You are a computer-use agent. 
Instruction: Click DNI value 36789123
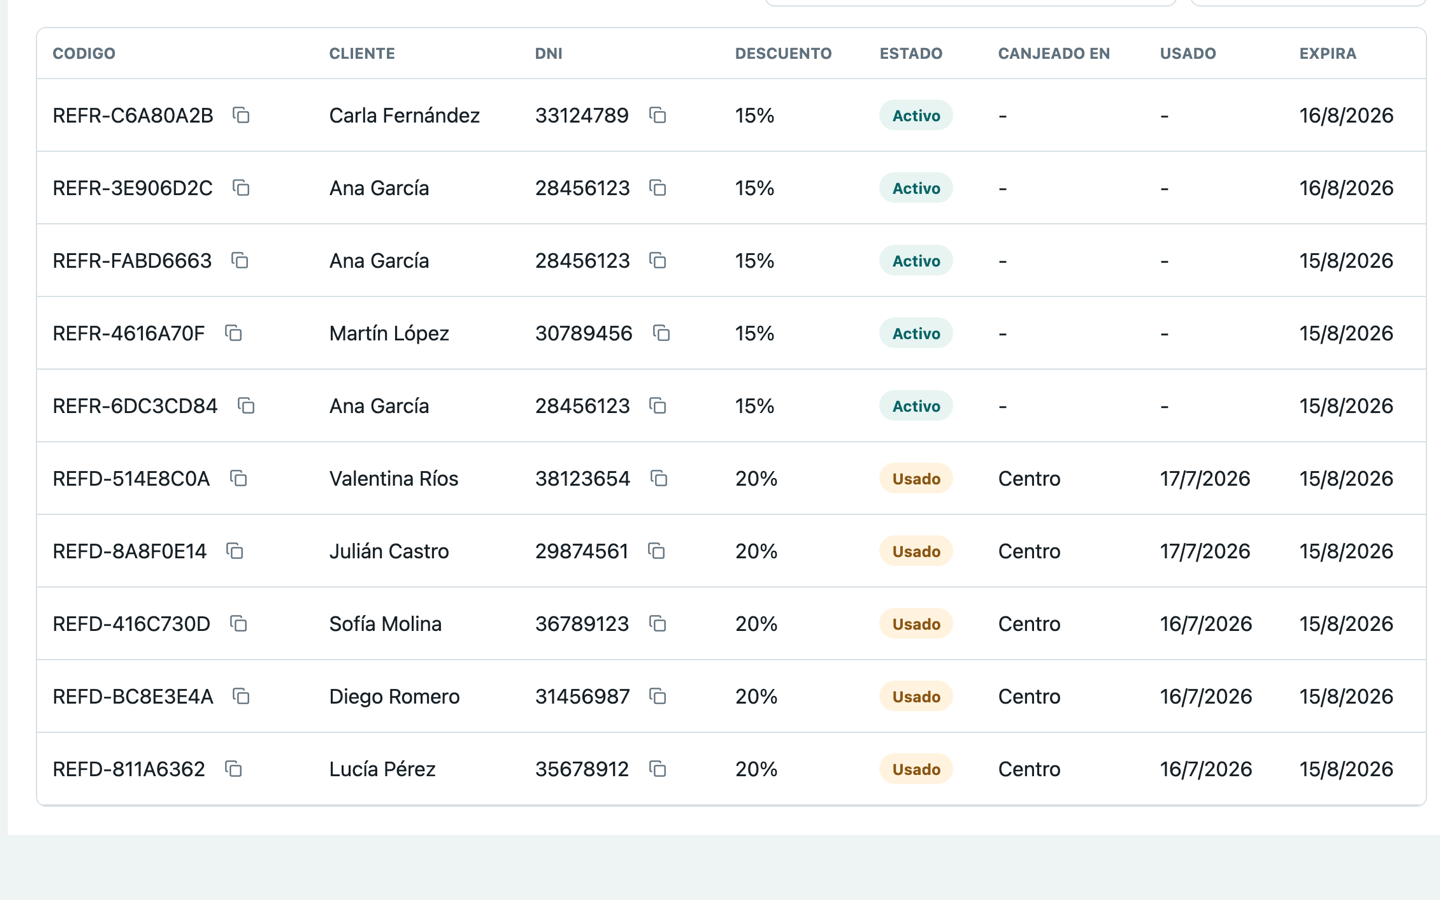[582, 624]
